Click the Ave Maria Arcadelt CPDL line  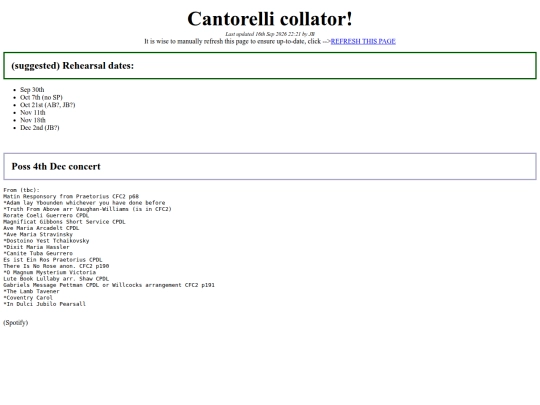click(41, 228)
